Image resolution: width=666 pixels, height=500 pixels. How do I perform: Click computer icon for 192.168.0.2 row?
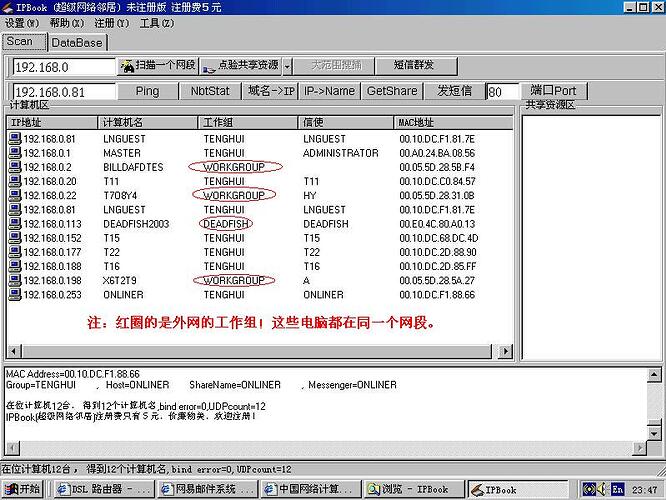(15, 167)
